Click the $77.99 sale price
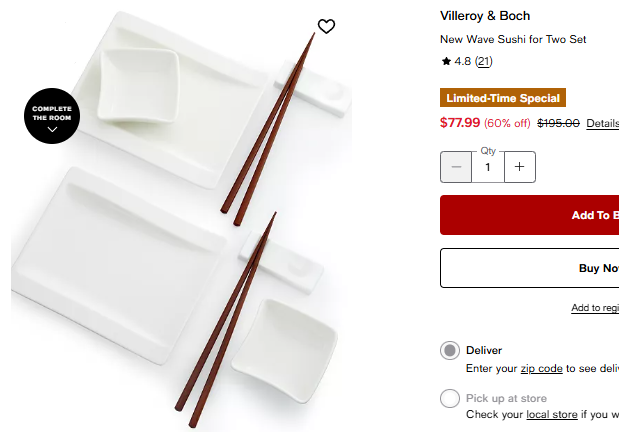The width and height of the screenshot is (619, 436). [460, 123]
